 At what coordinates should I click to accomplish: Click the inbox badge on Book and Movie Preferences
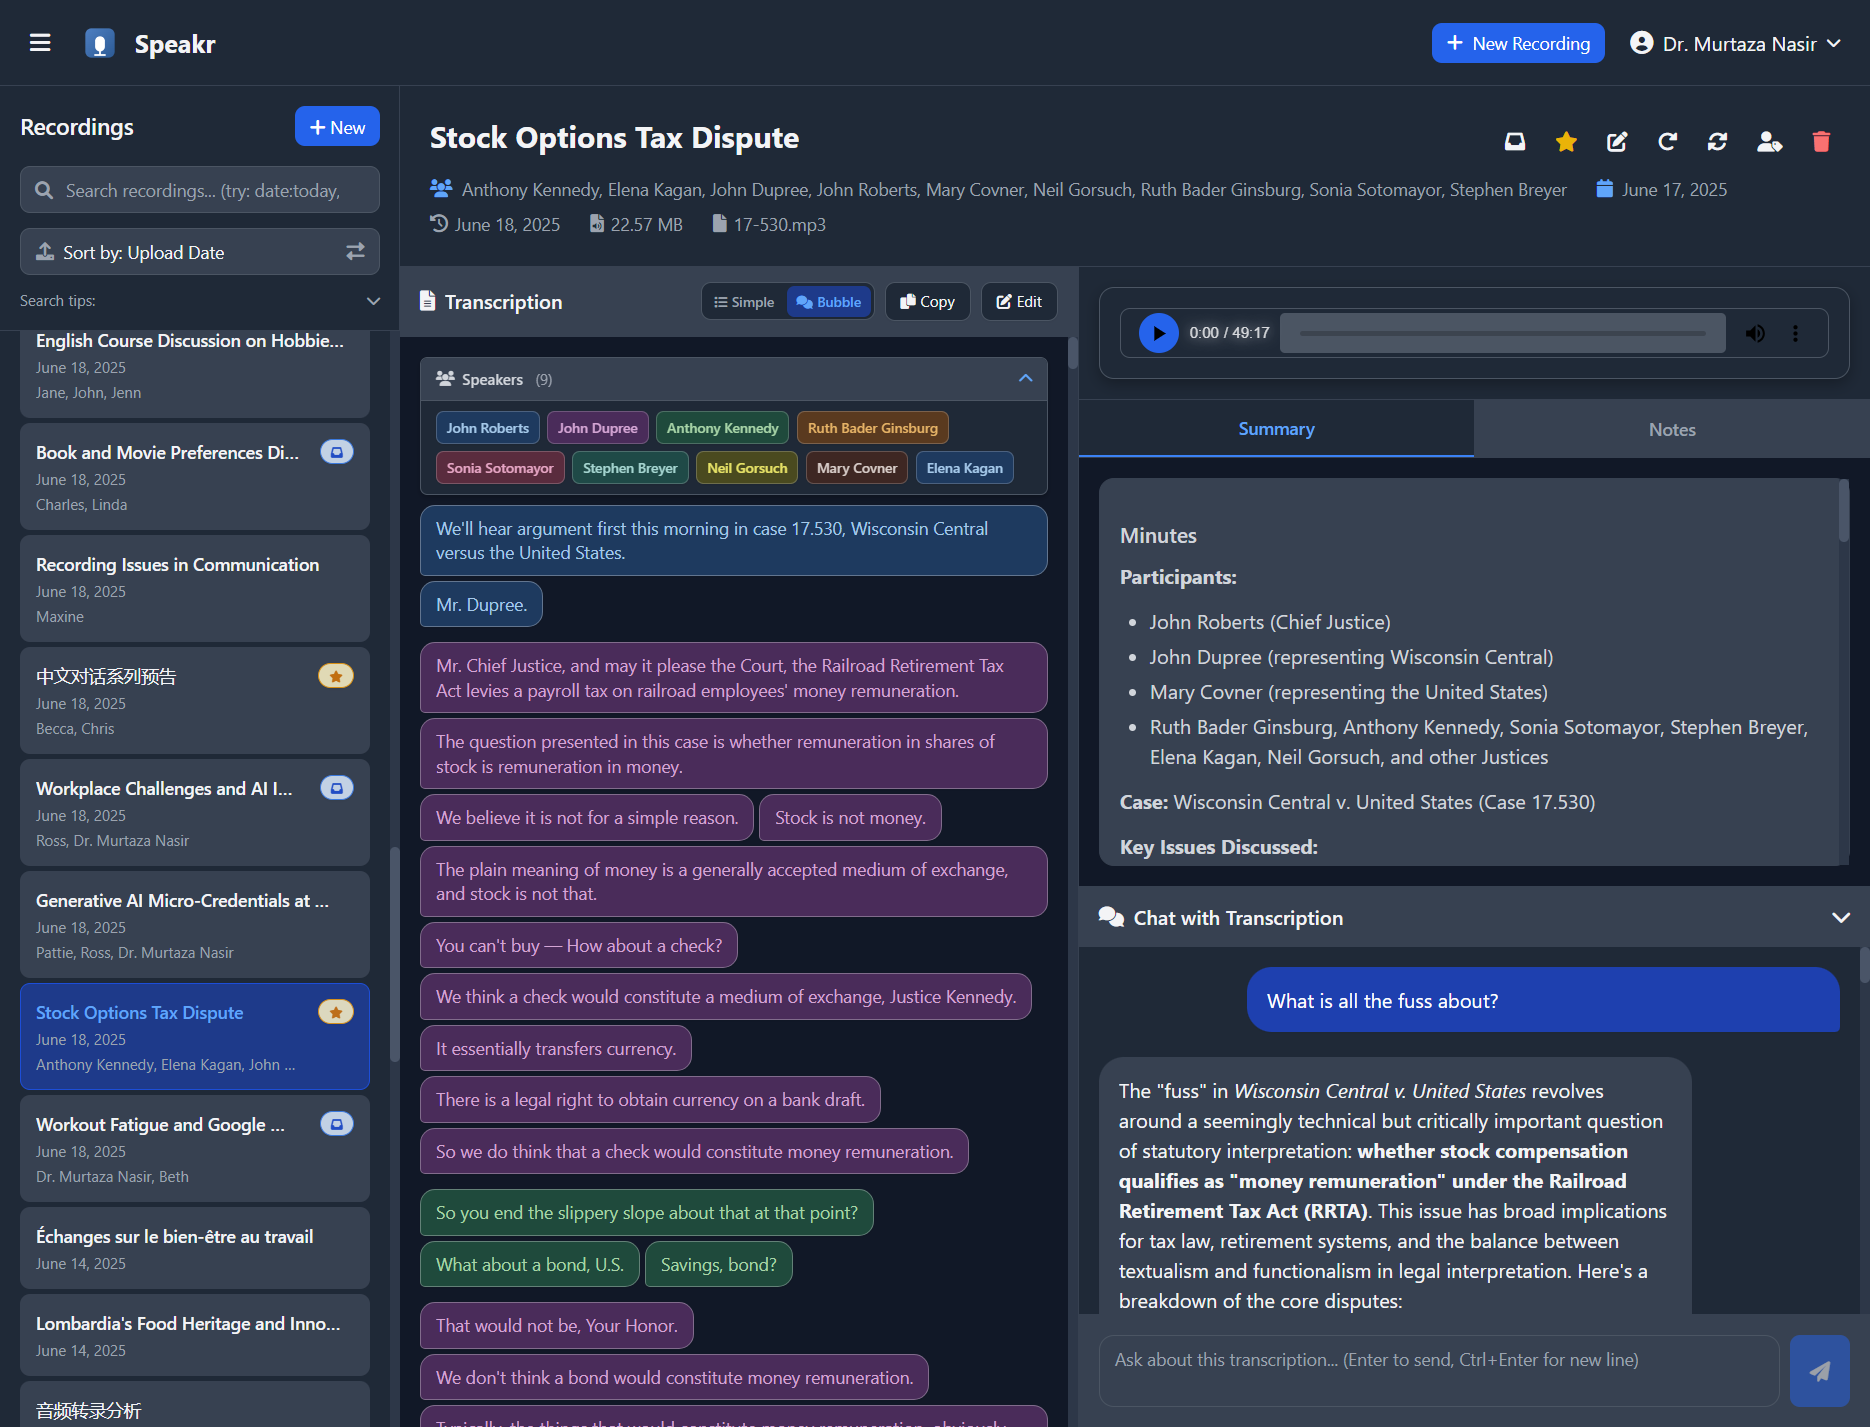tap(337, 452)
